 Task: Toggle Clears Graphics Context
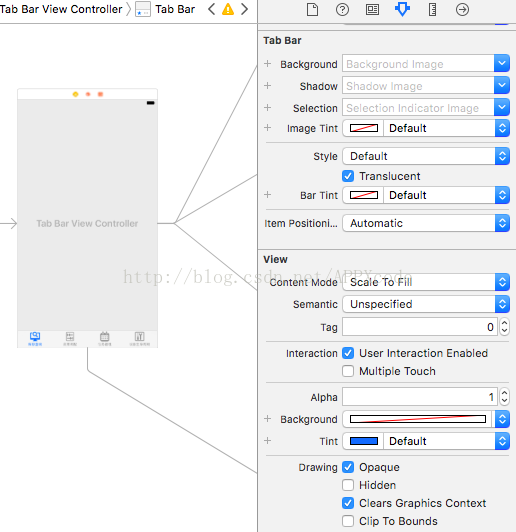coord(348,503)
